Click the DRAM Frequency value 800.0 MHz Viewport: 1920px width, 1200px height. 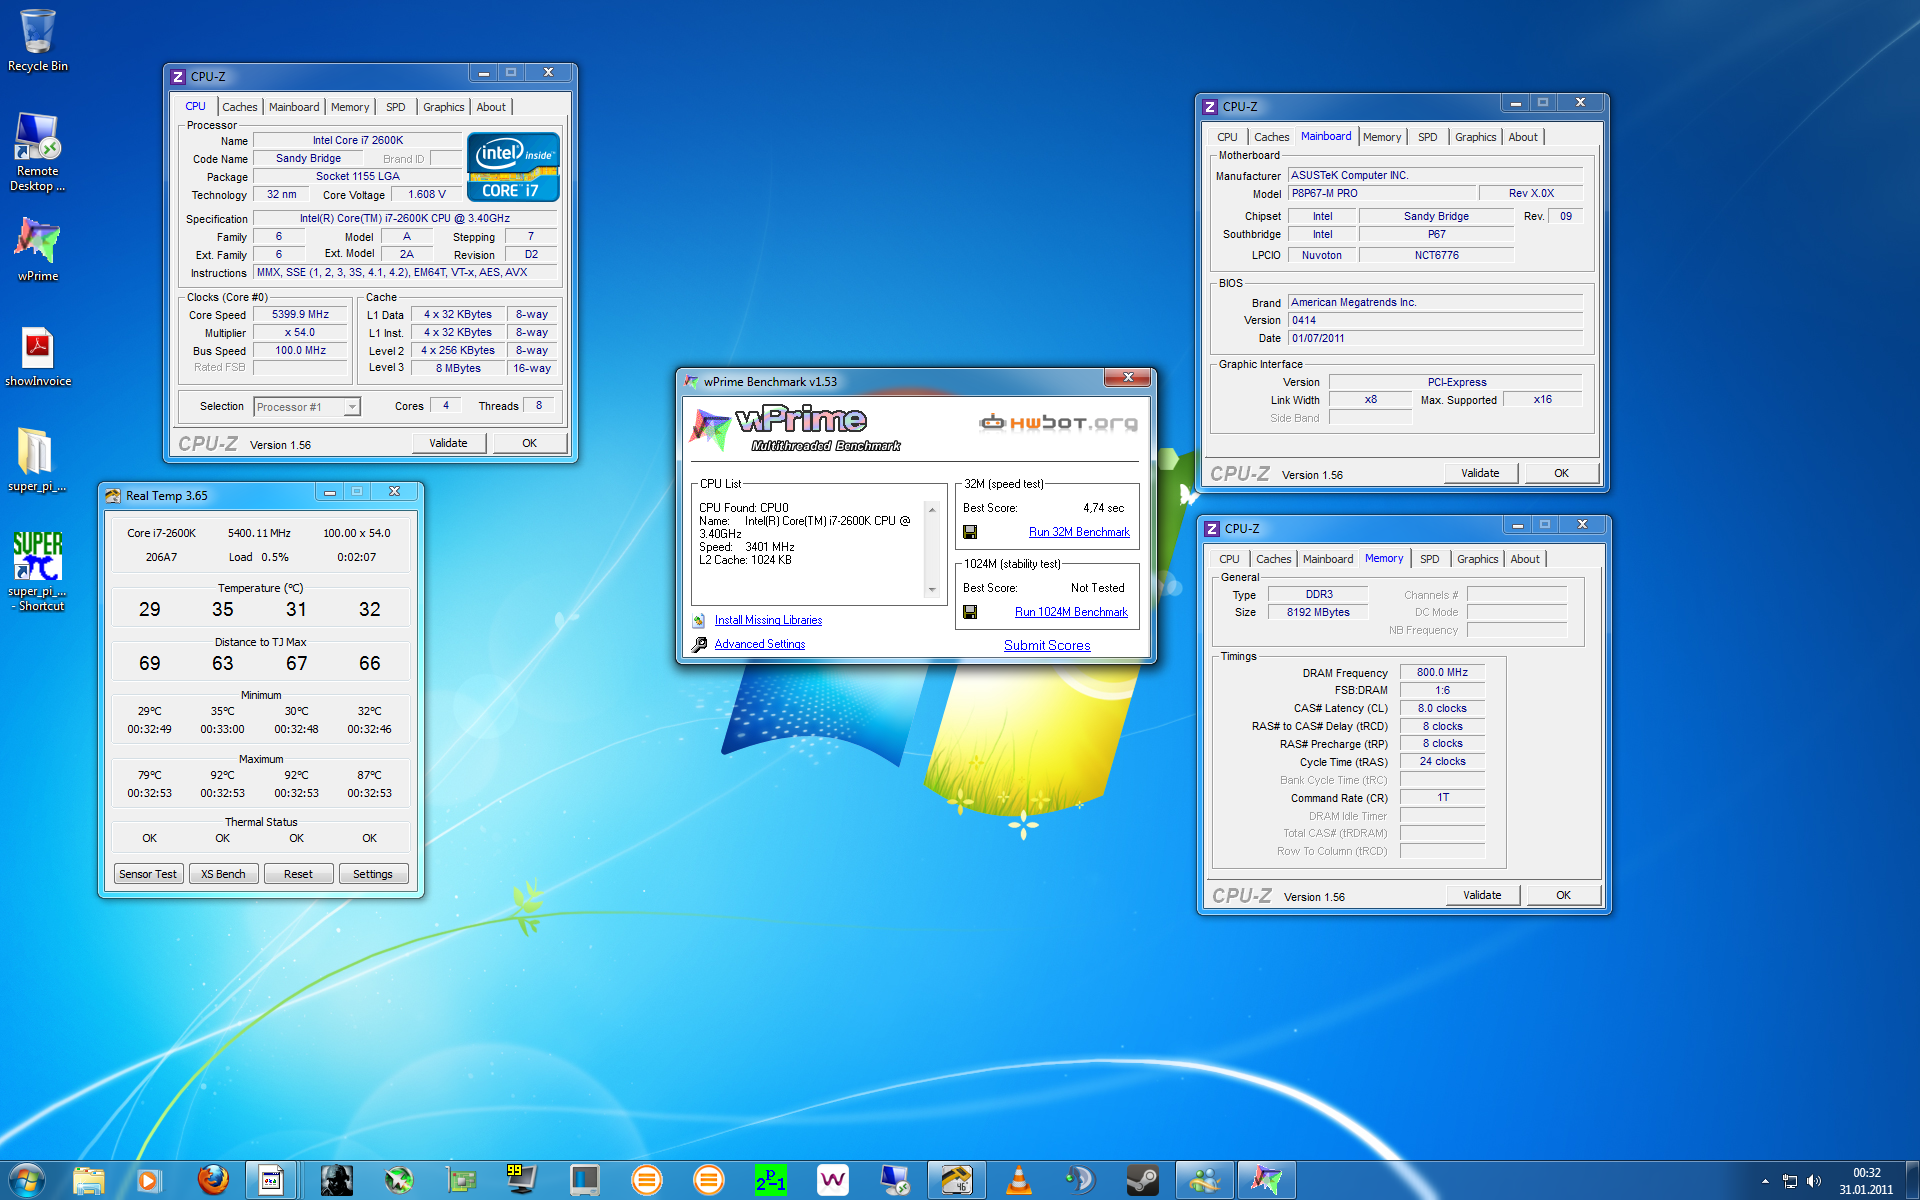click(x=1442, y=672)
